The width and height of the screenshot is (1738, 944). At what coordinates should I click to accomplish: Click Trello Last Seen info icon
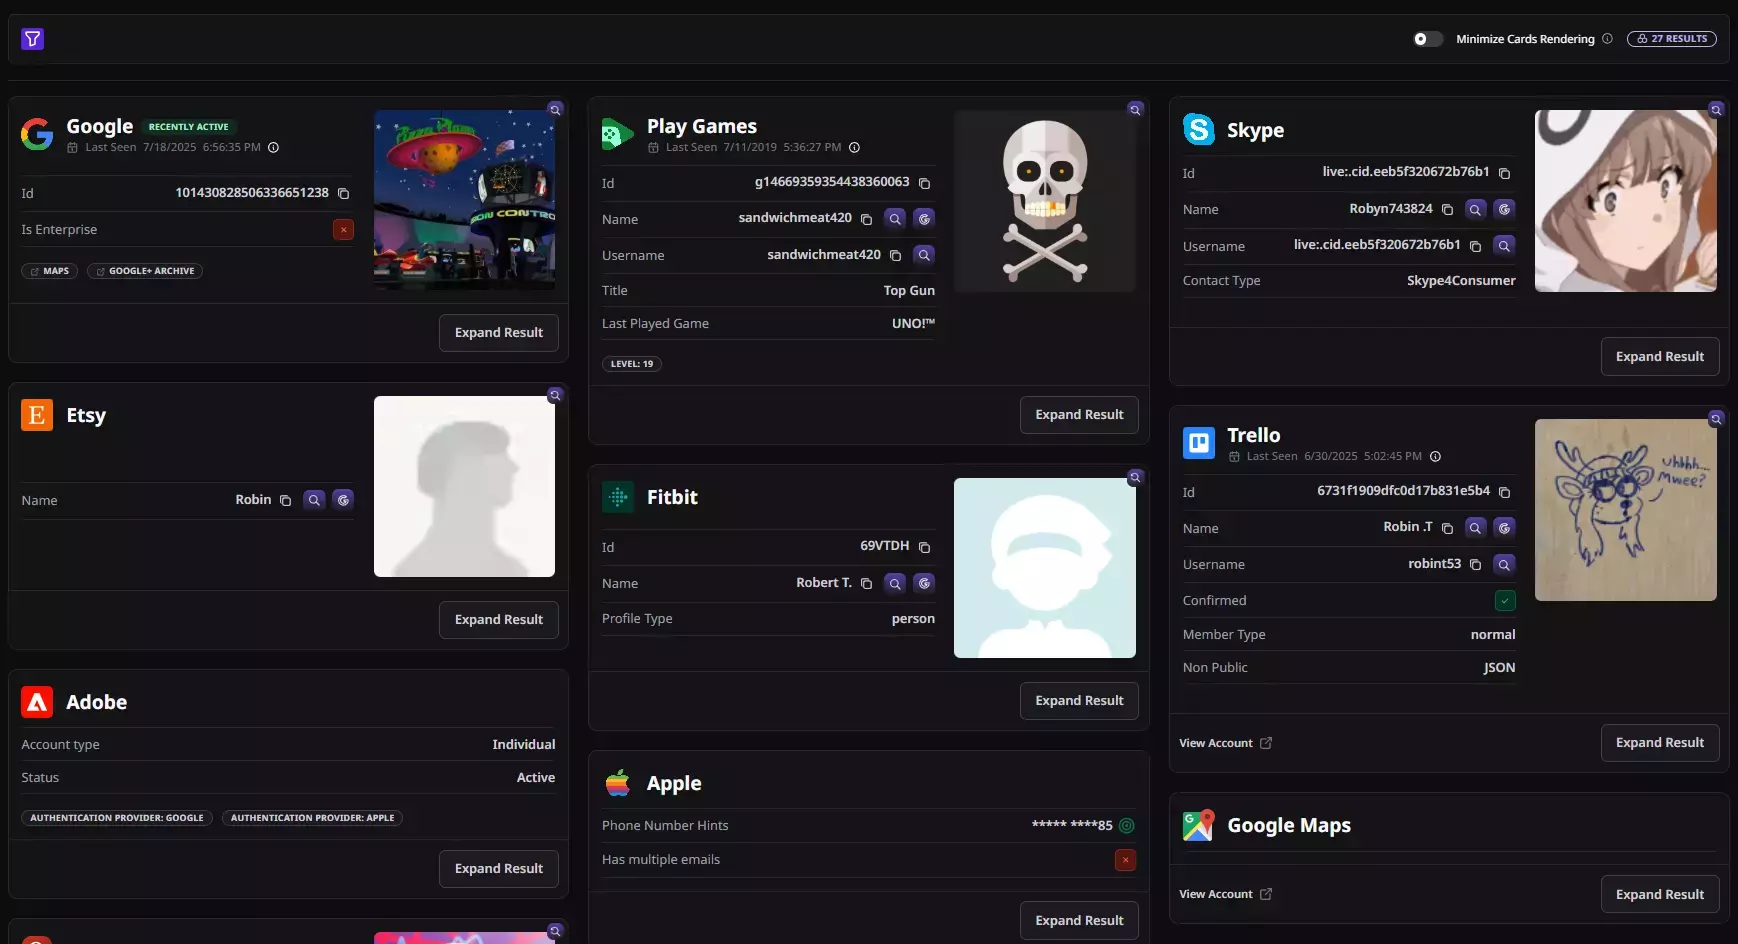click(1435, 456)
